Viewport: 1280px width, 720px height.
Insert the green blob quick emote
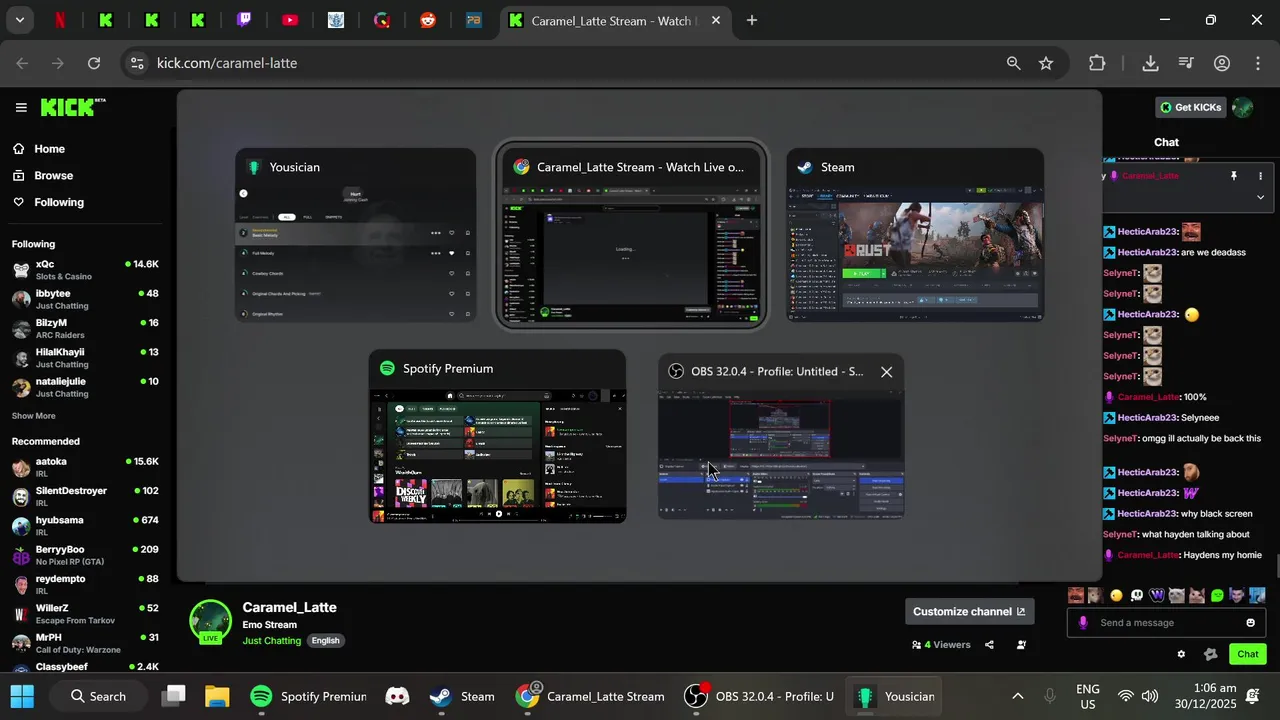coord(1217,595)
